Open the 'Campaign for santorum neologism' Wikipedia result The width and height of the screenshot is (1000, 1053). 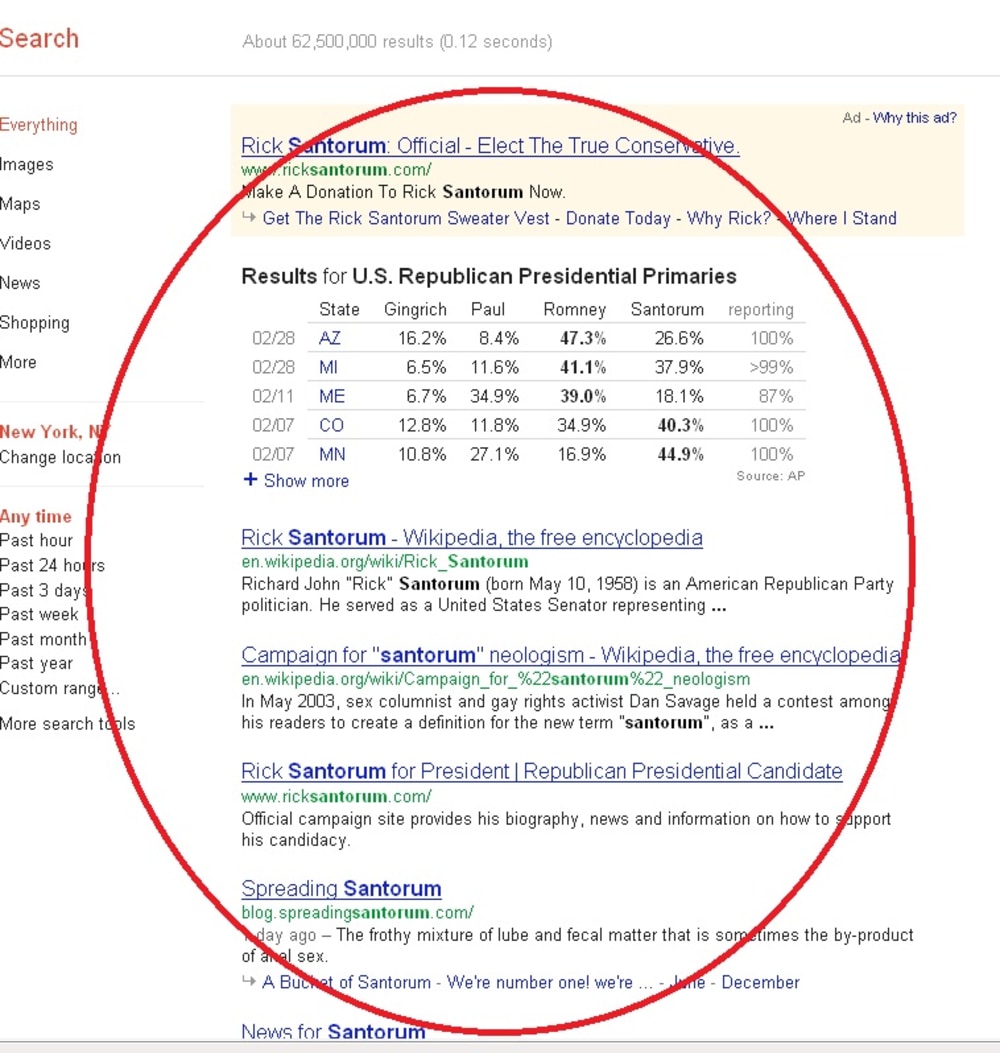pyautogui.click(x=571, y=655)
